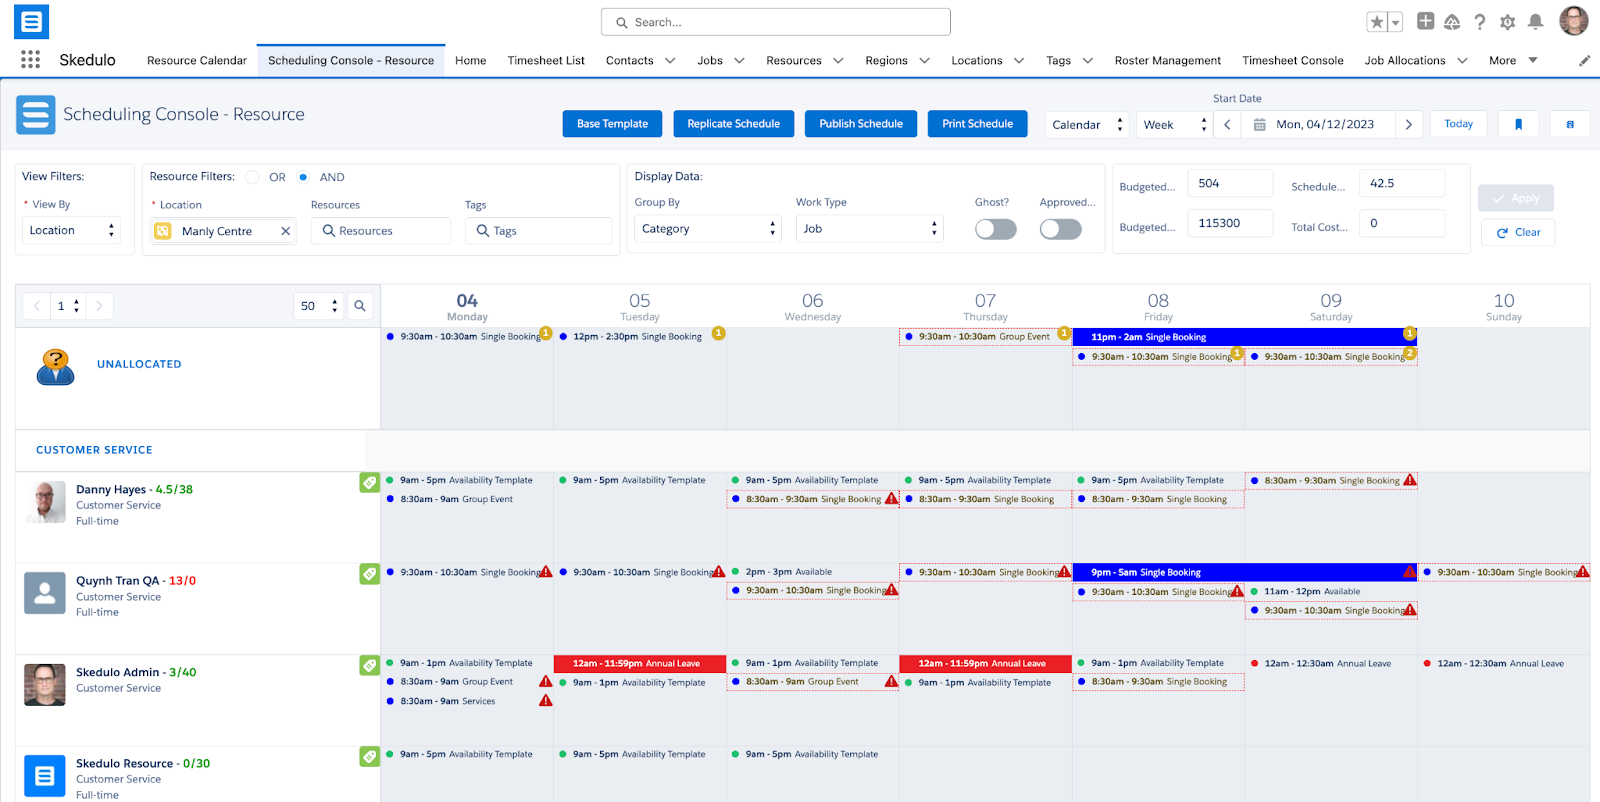This screenshot has height=802, width=1600.
Task: Click the favorites star icon
Action: tap(1377, 22)
